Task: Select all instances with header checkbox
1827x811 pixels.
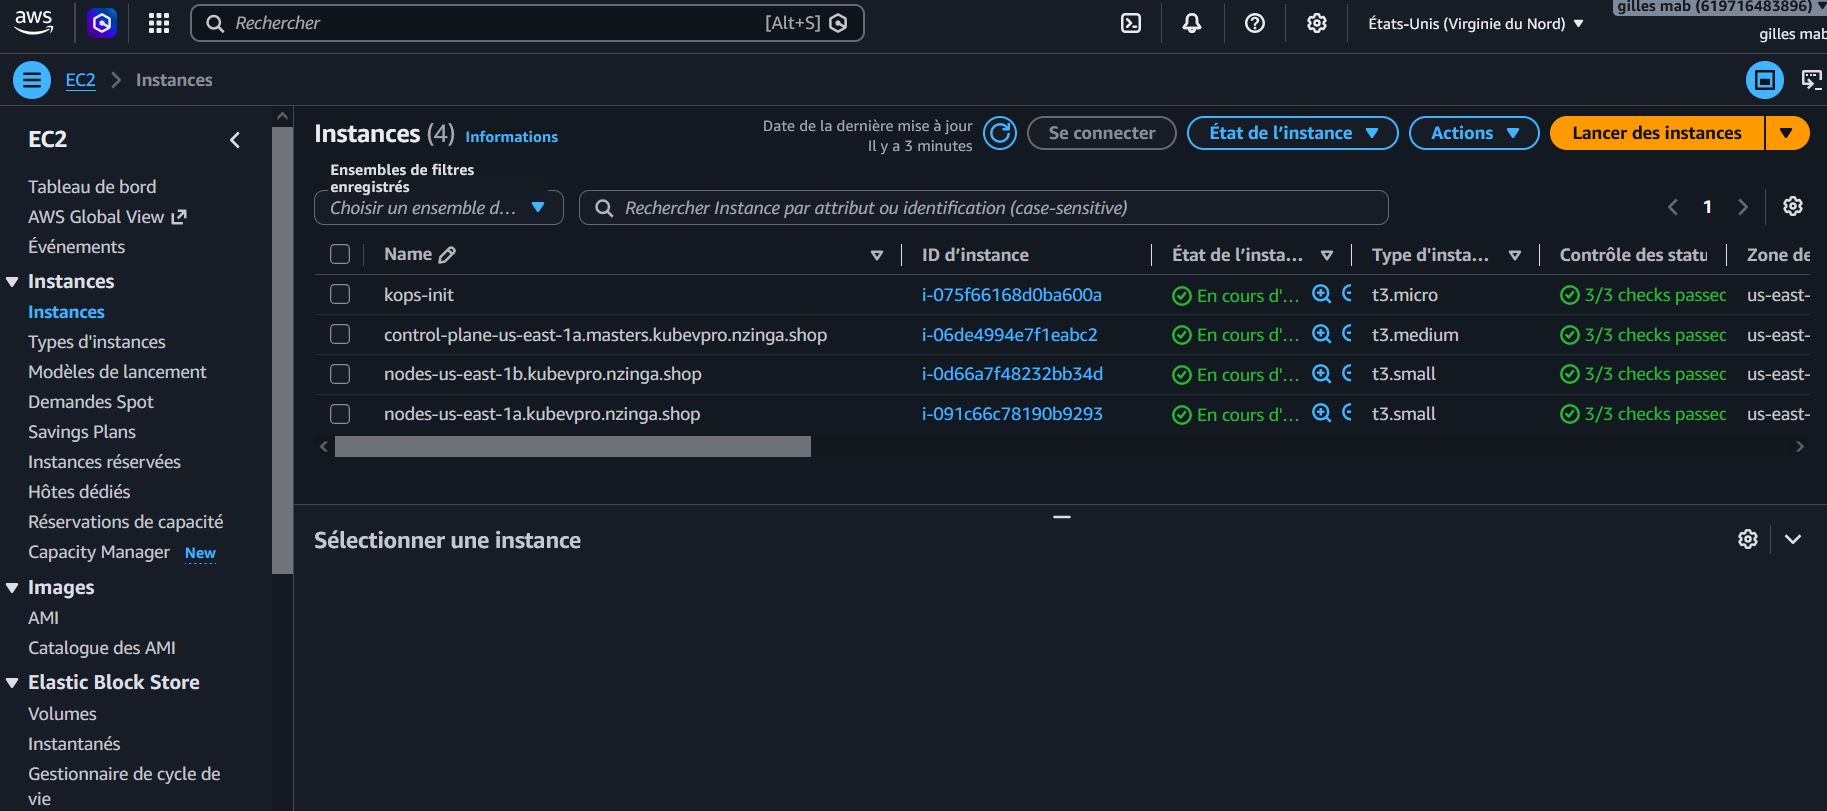Action: click(x=340, y=254)
